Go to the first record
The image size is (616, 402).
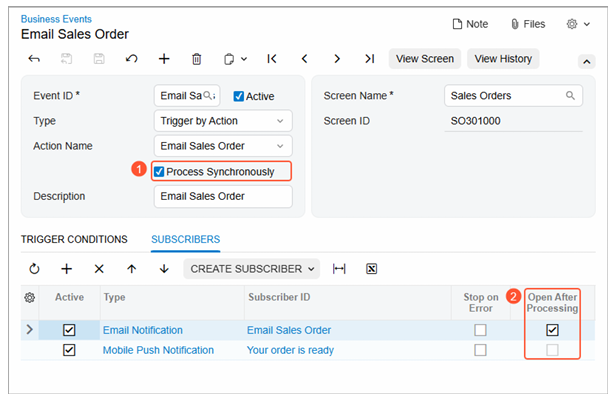tap(271, 59)
